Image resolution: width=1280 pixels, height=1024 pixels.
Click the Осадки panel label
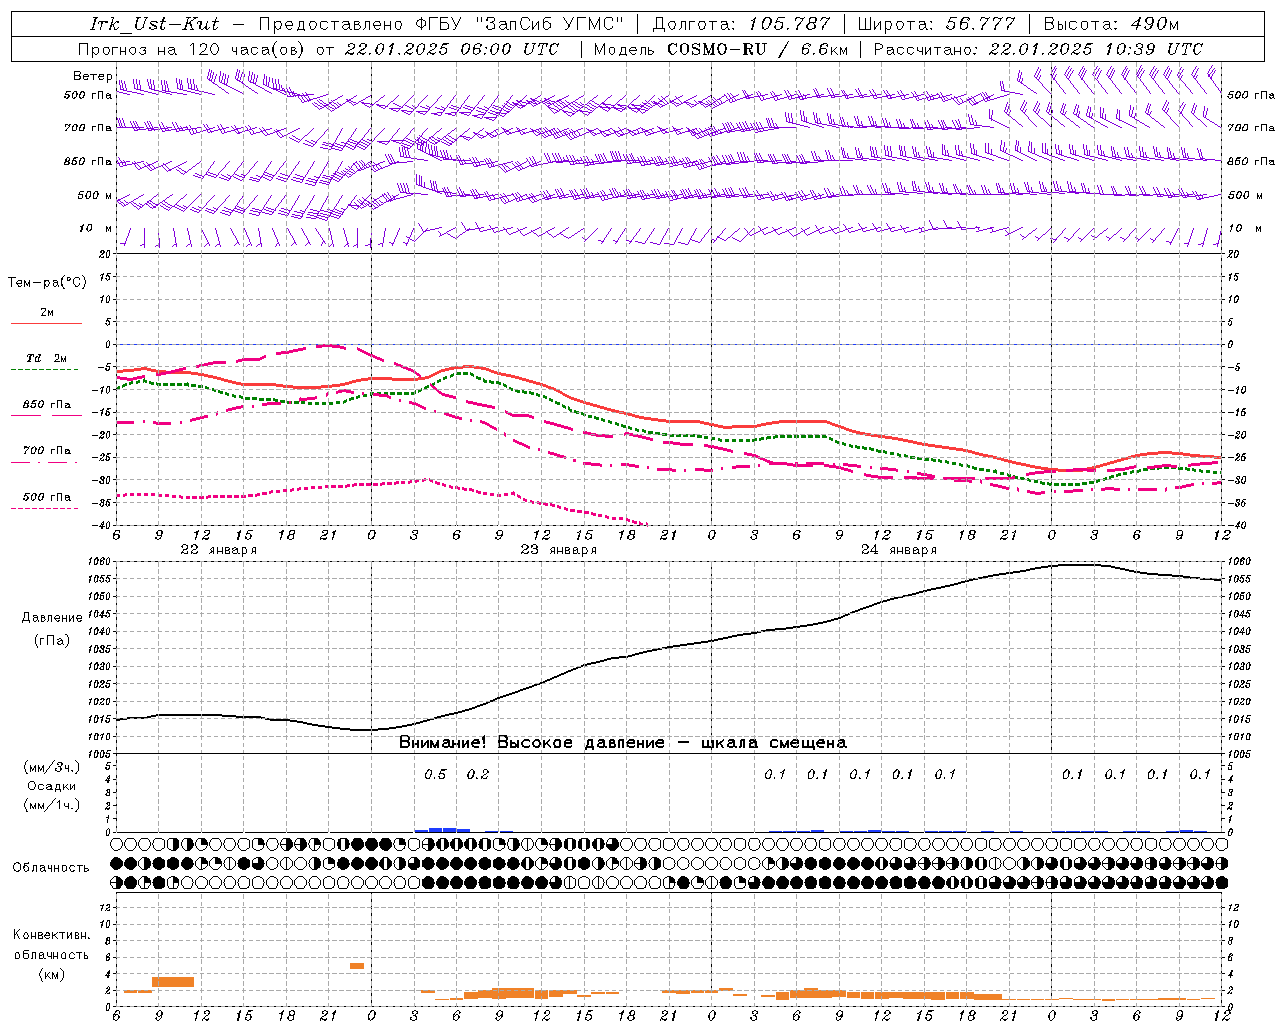pyautogui.click(x=52, y=786)
